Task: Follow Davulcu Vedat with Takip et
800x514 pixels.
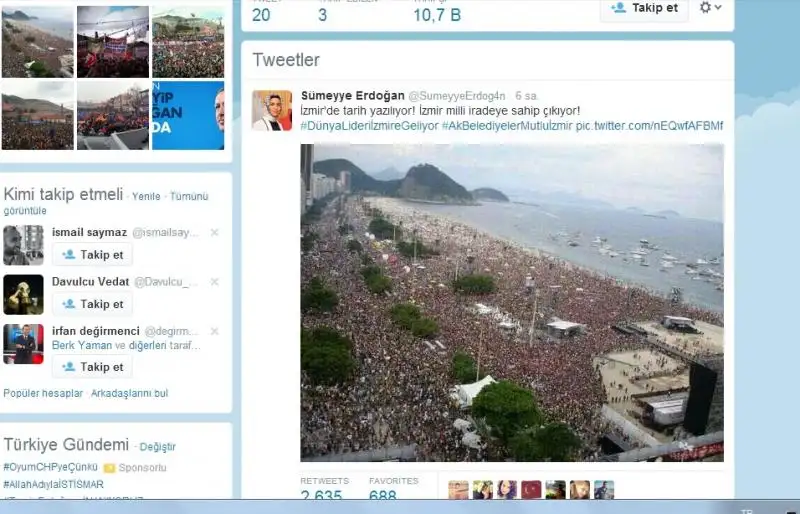Action: [x=92, y=304]
